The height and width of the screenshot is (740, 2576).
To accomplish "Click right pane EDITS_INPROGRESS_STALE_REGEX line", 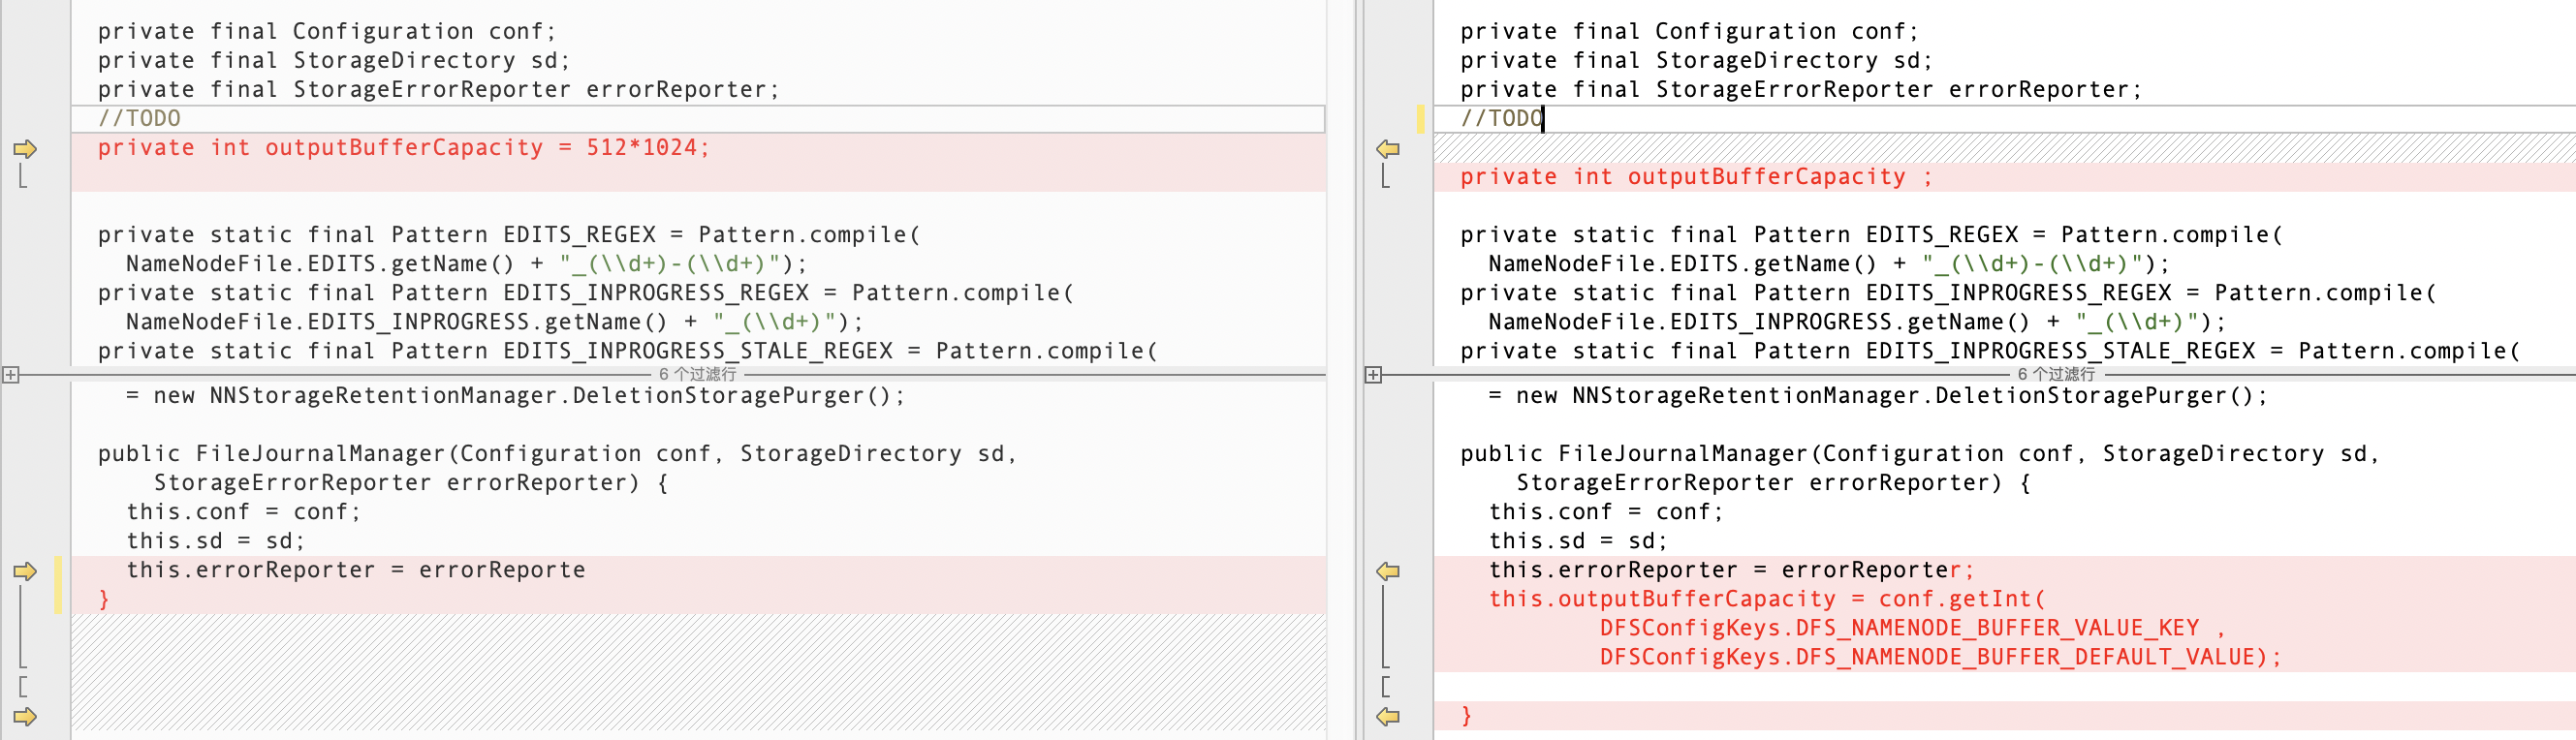I will point(1990,351).
